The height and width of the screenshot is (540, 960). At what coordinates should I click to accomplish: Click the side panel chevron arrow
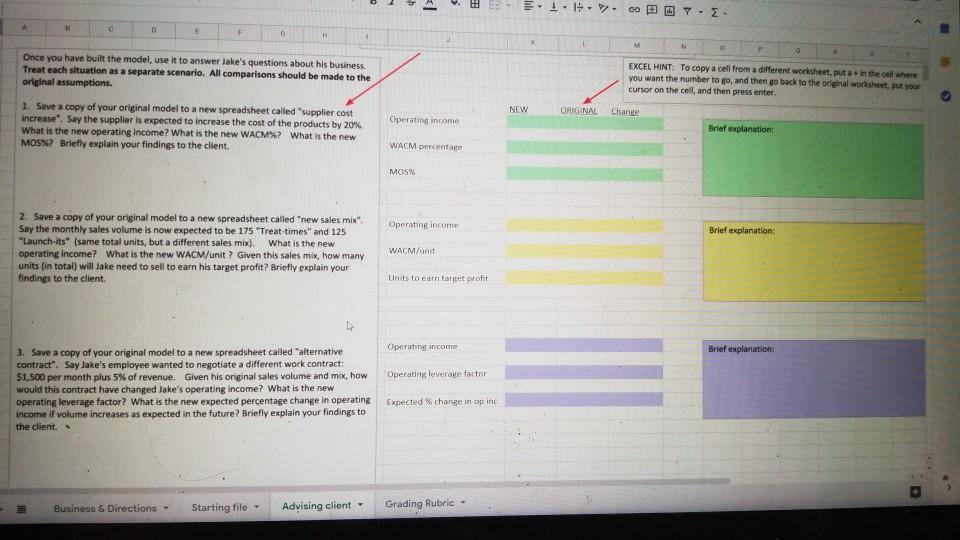tap(948, 487)
